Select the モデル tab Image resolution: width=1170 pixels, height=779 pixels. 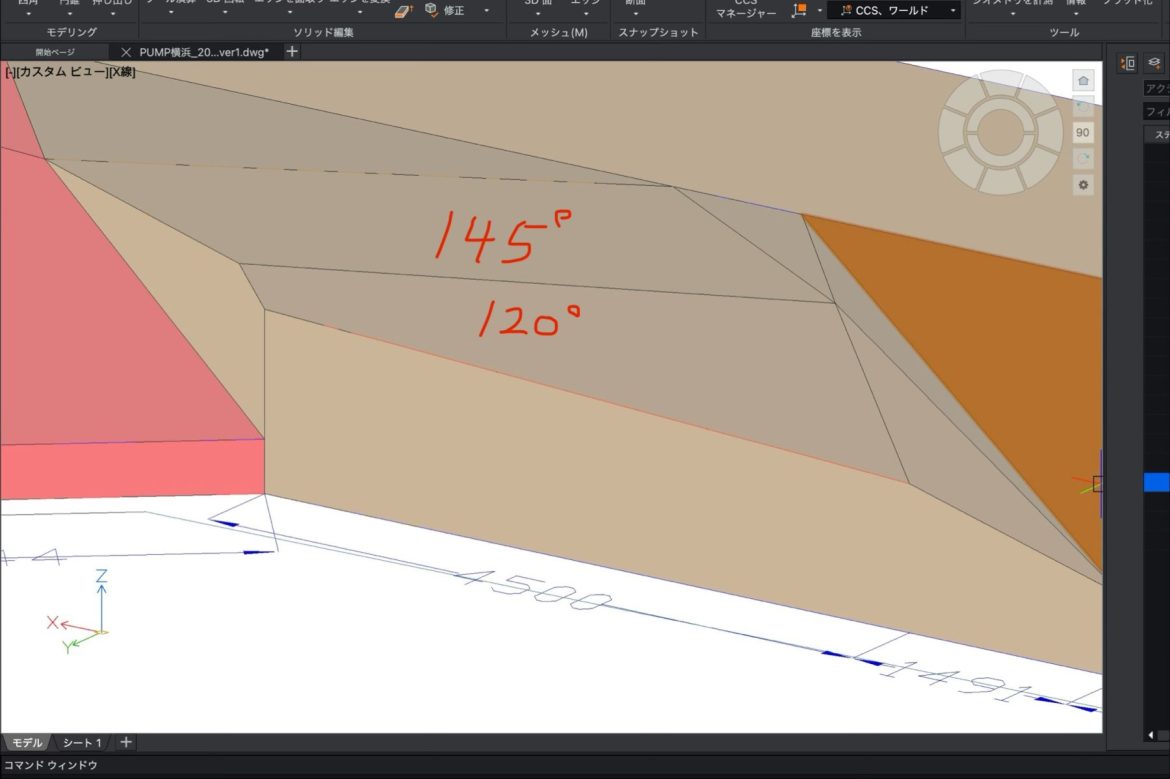(27, 743)
